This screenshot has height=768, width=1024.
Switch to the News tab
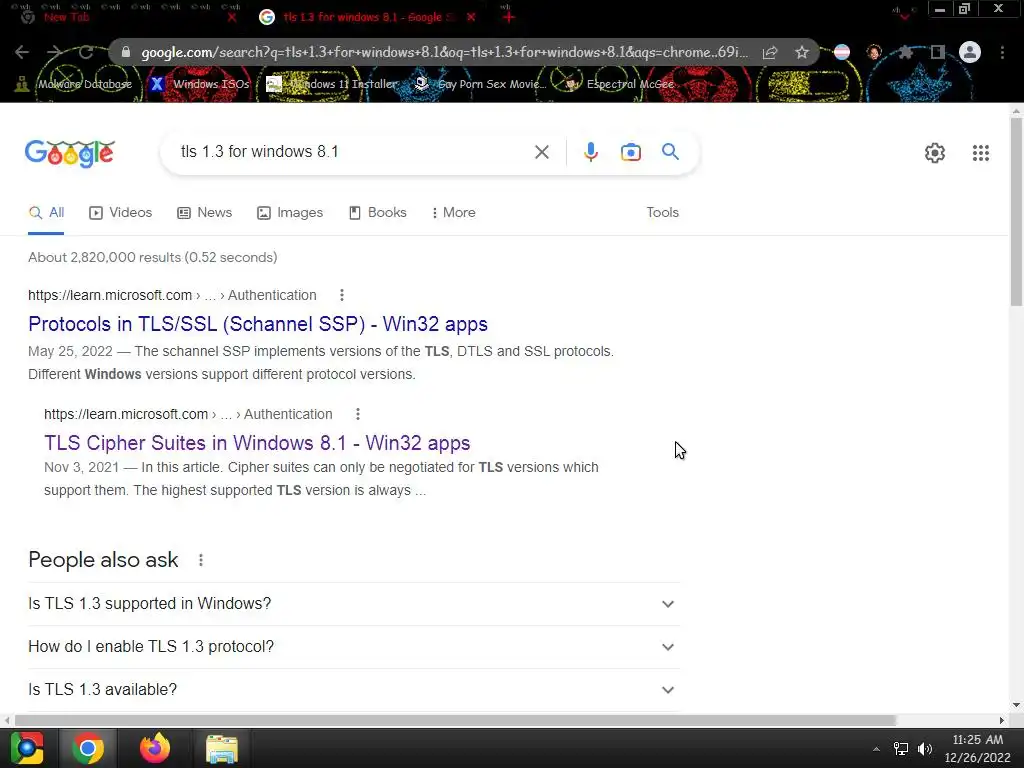(204, 213)
